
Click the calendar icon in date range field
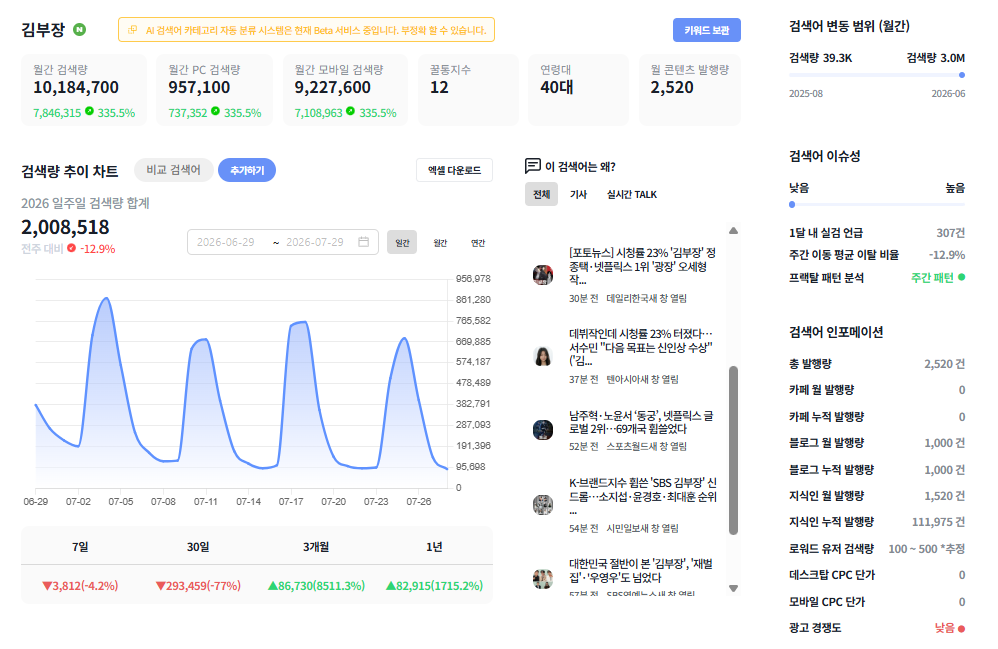[x=363, y=242]
